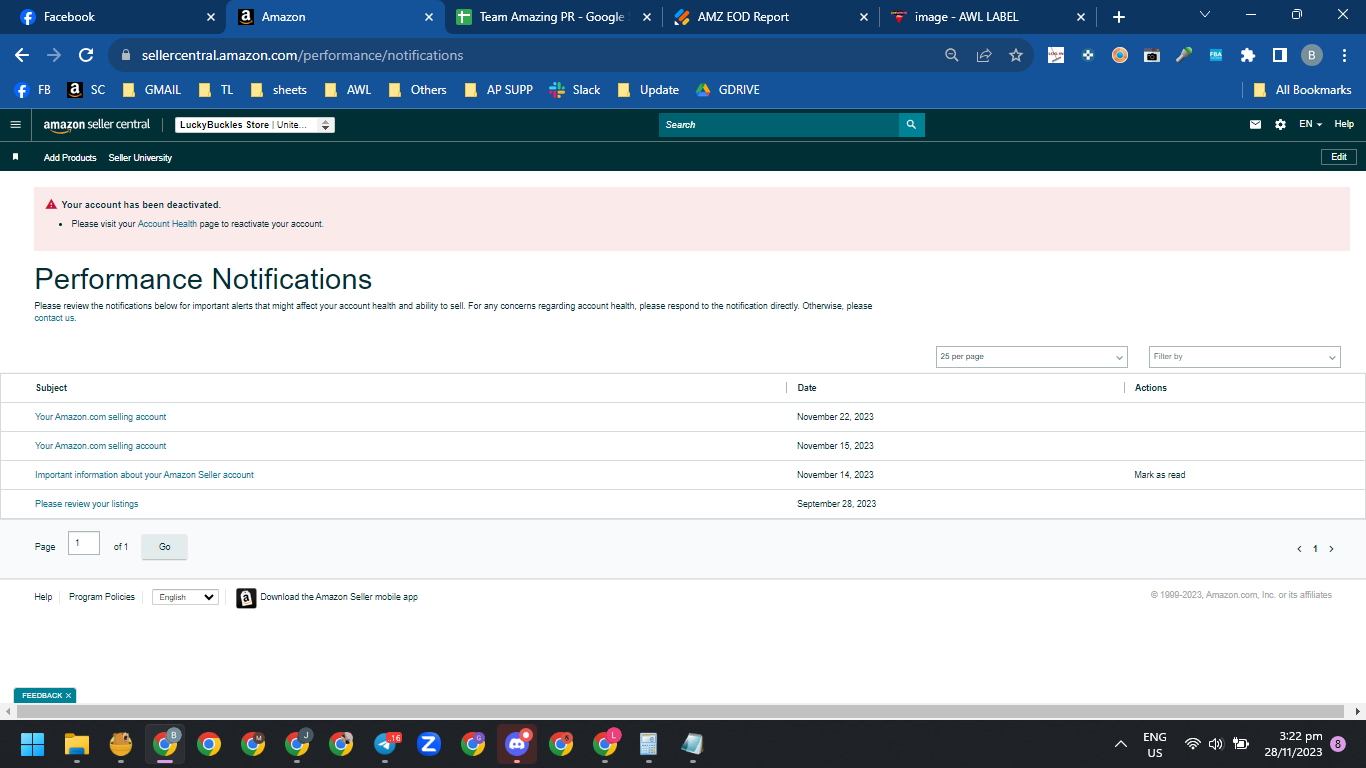Open the Help link in the top header
Viewport: 1366px width, 768px height.
coord(1344,124)
